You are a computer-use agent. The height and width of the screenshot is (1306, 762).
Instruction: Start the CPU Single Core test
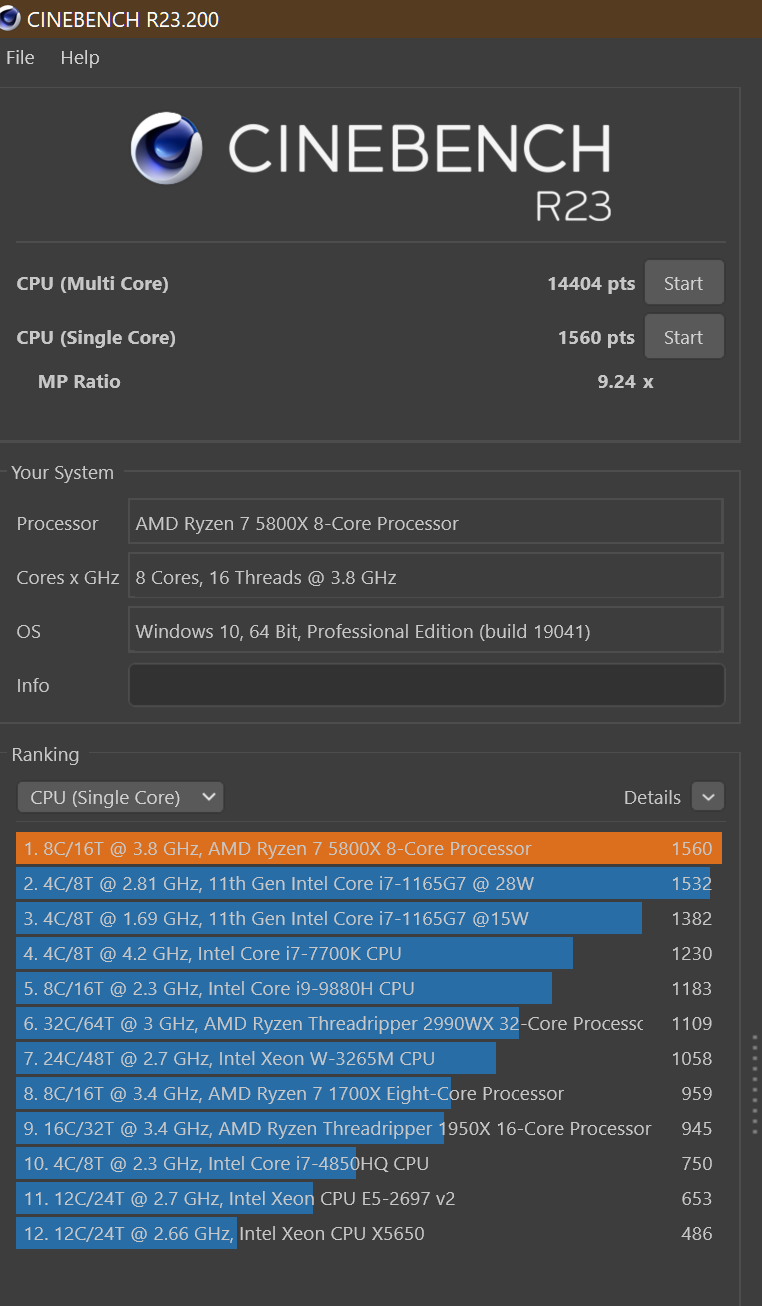point(683,337)
